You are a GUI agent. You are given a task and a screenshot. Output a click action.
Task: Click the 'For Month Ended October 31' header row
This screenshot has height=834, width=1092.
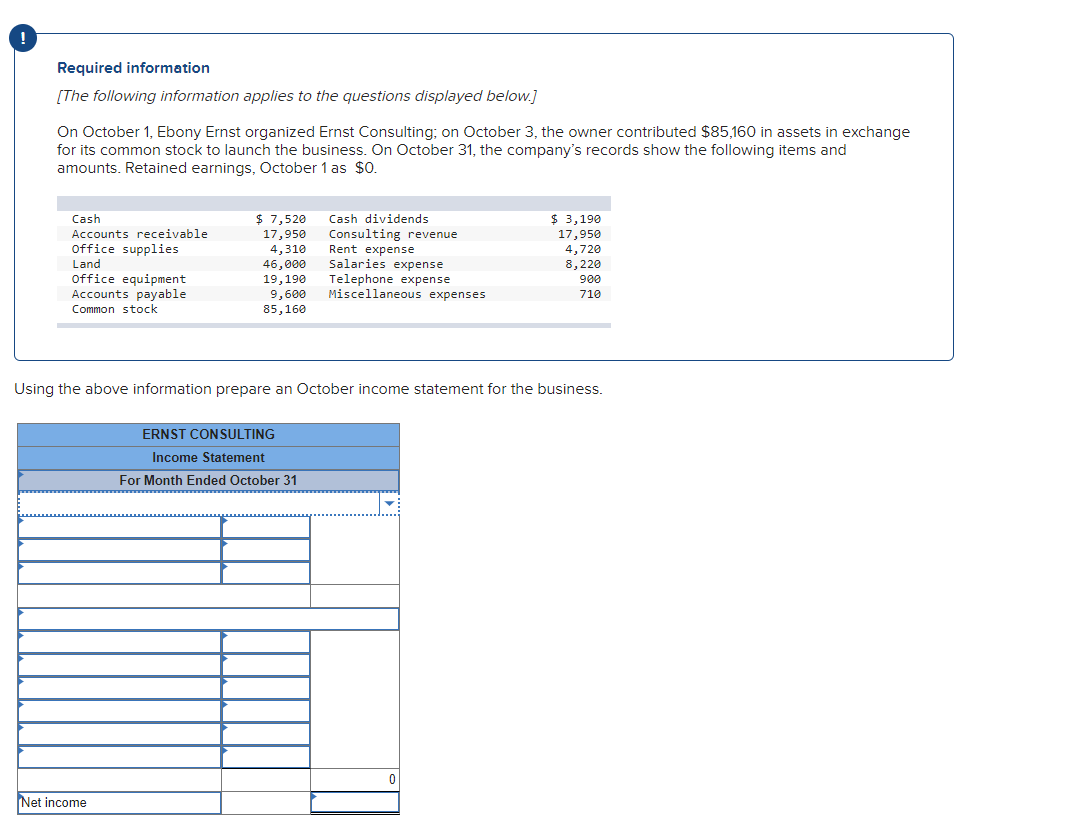click(208, 480)
